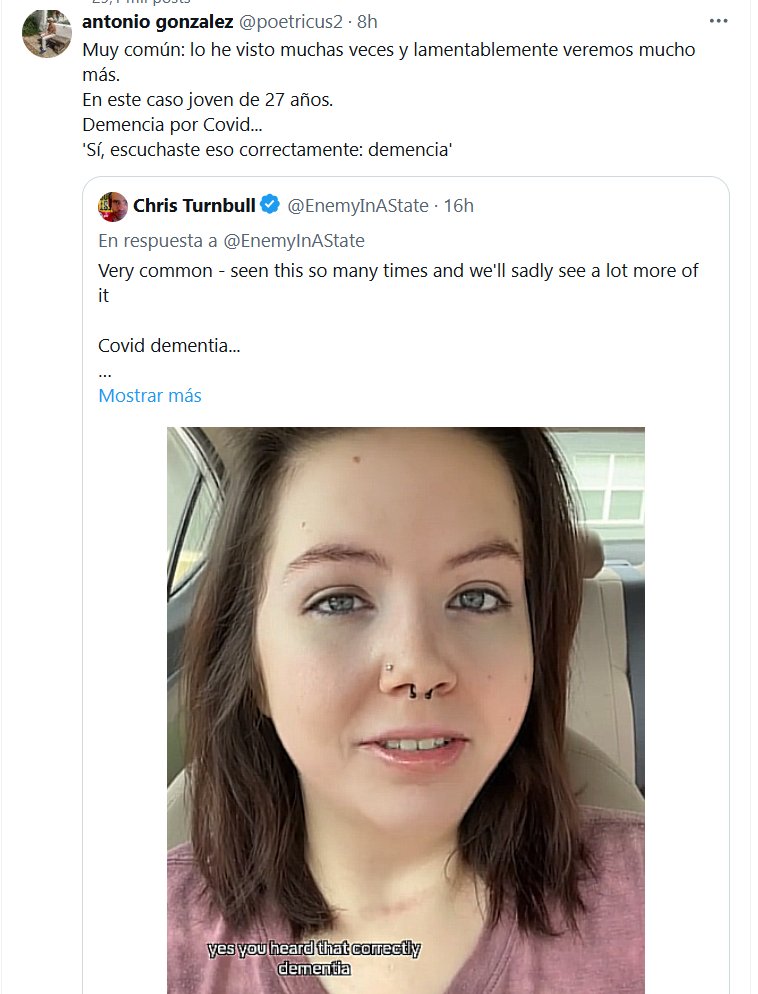This screenshot has height=994, width=758.
Task: Open the 16h quoted tweet timestamp
Action: (x=458, y=206)
